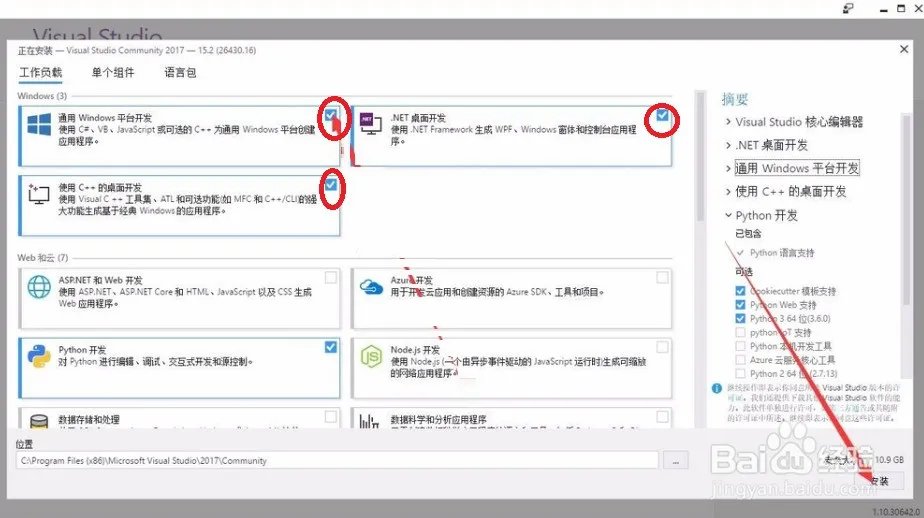Enable Python 2 64 位 (2.7.13) option
The image size is (924, 518).
tap(740, 374)
